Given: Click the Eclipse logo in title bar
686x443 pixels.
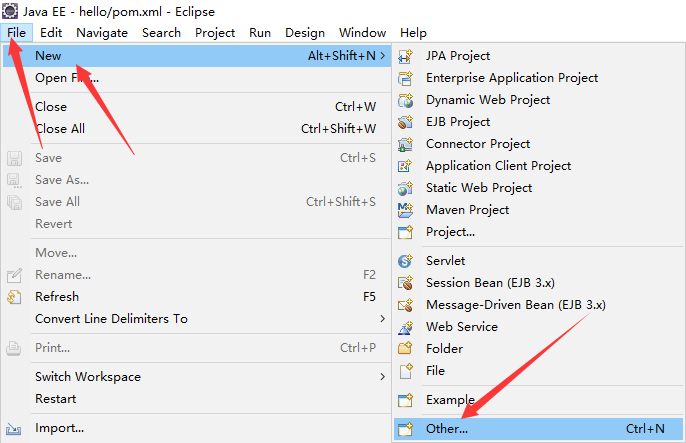Looking at the screenshot, I should (10, 11).
